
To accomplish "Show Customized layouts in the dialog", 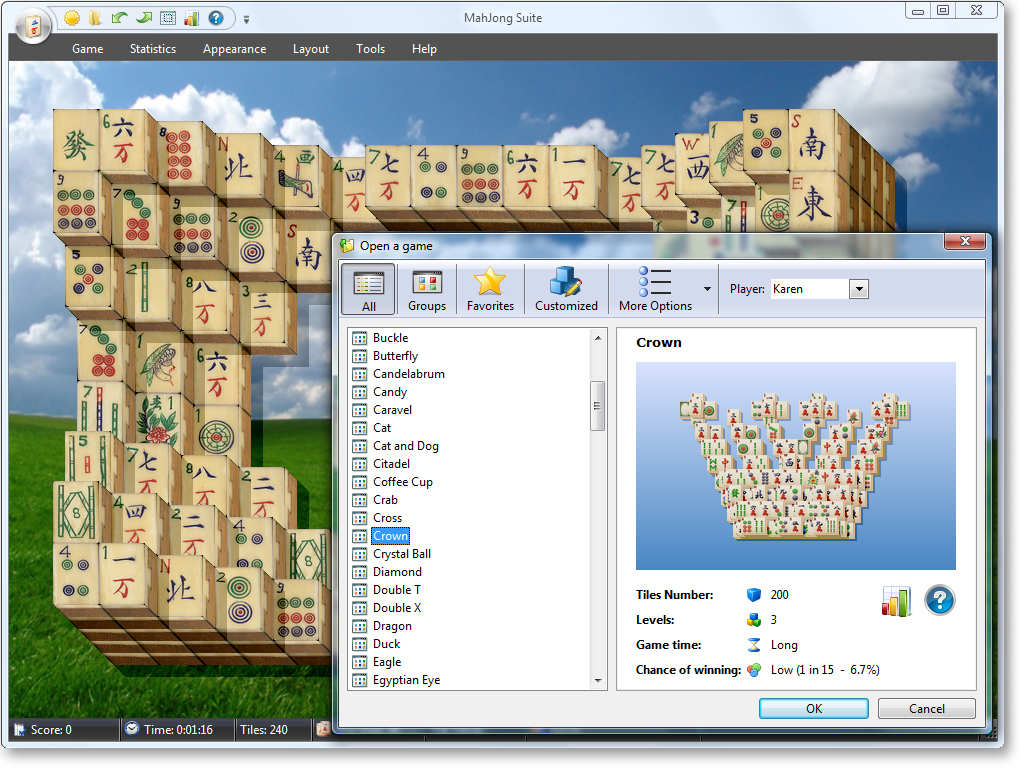I will coord(566,289).
